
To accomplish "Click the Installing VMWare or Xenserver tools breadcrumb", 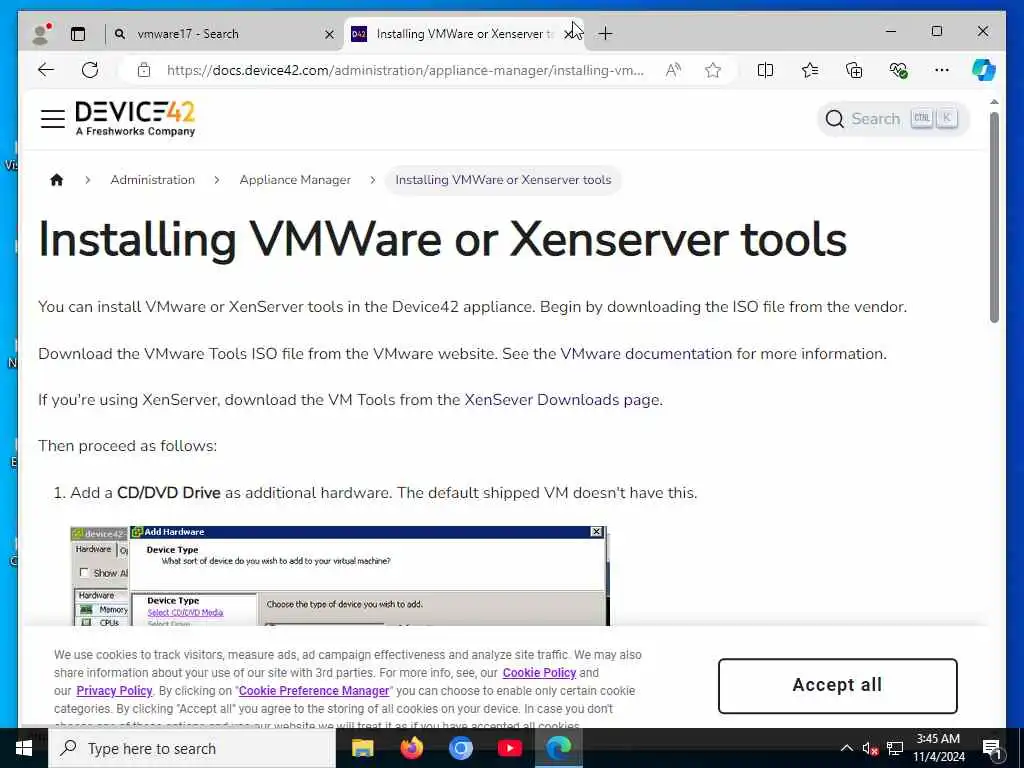I will pos(503,180).
